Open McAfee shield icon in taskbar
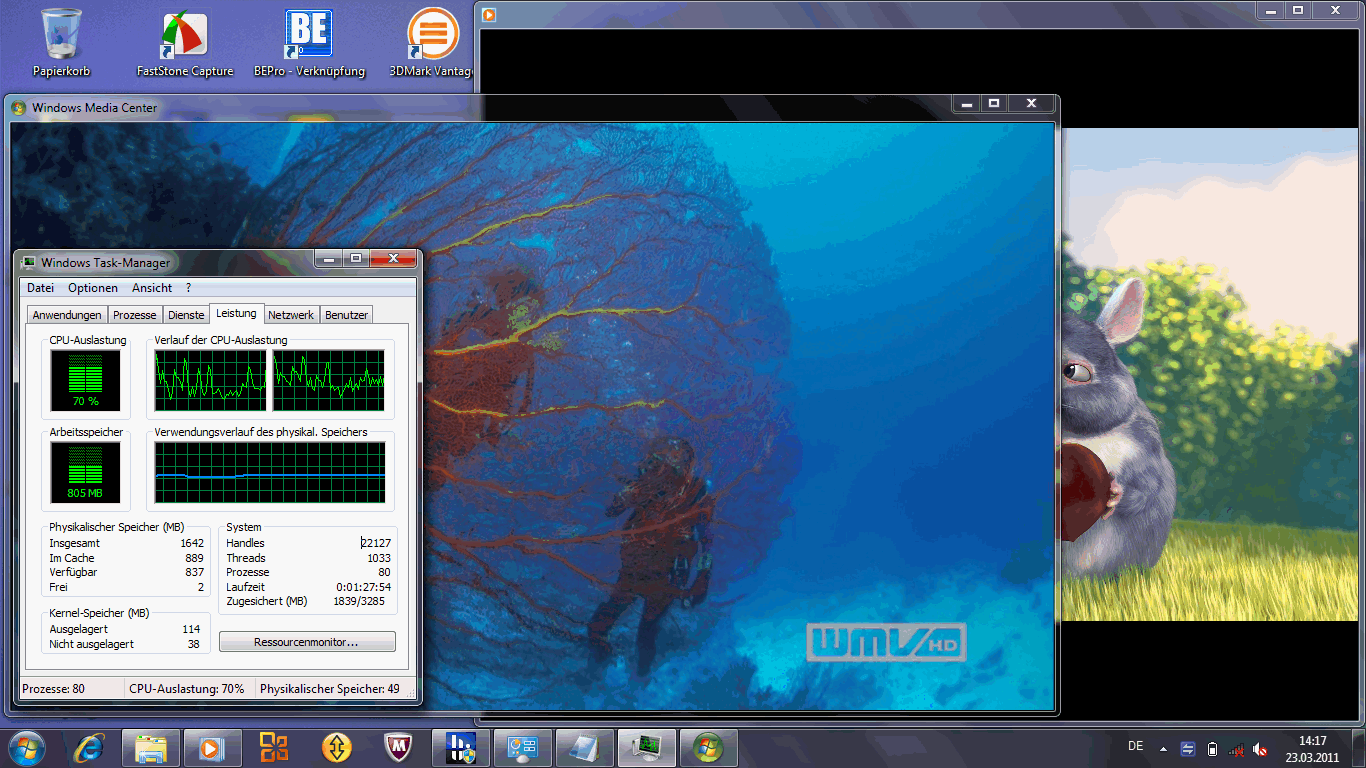Screen dimensions: 1366x768 pos(399,748)
